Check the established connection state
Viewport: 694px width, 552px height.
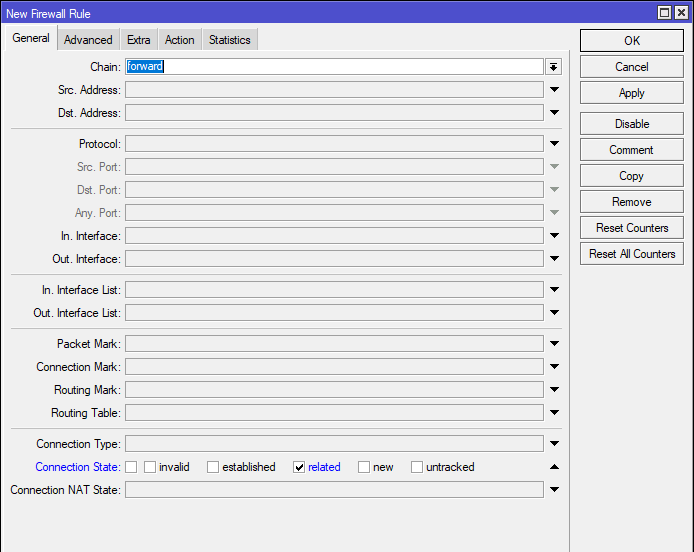click(213, 467)
